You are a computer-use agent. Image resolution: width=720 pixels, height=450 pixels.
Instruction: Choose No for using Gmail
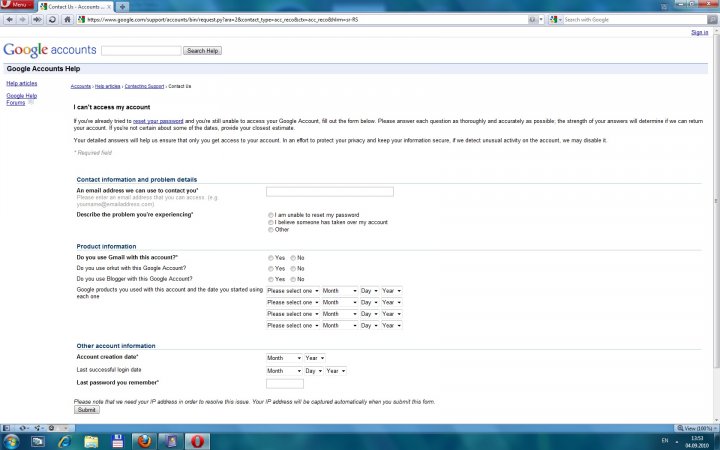pos(292,258)
